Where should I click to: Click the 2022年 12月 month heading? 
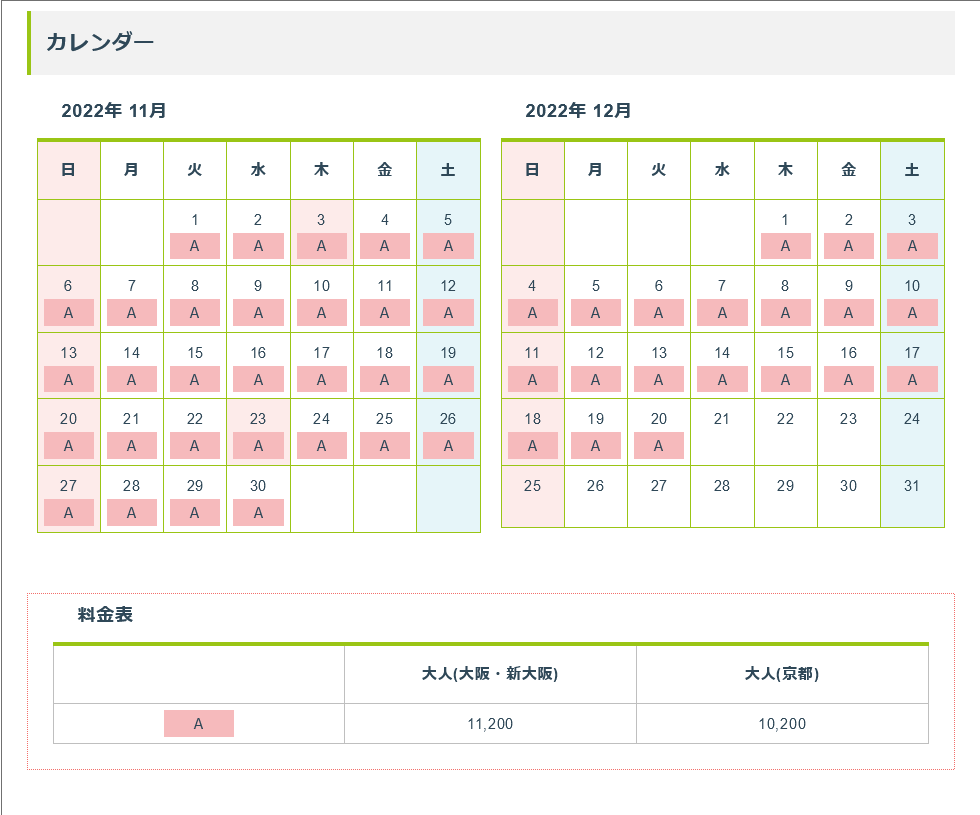coord(578,111)
